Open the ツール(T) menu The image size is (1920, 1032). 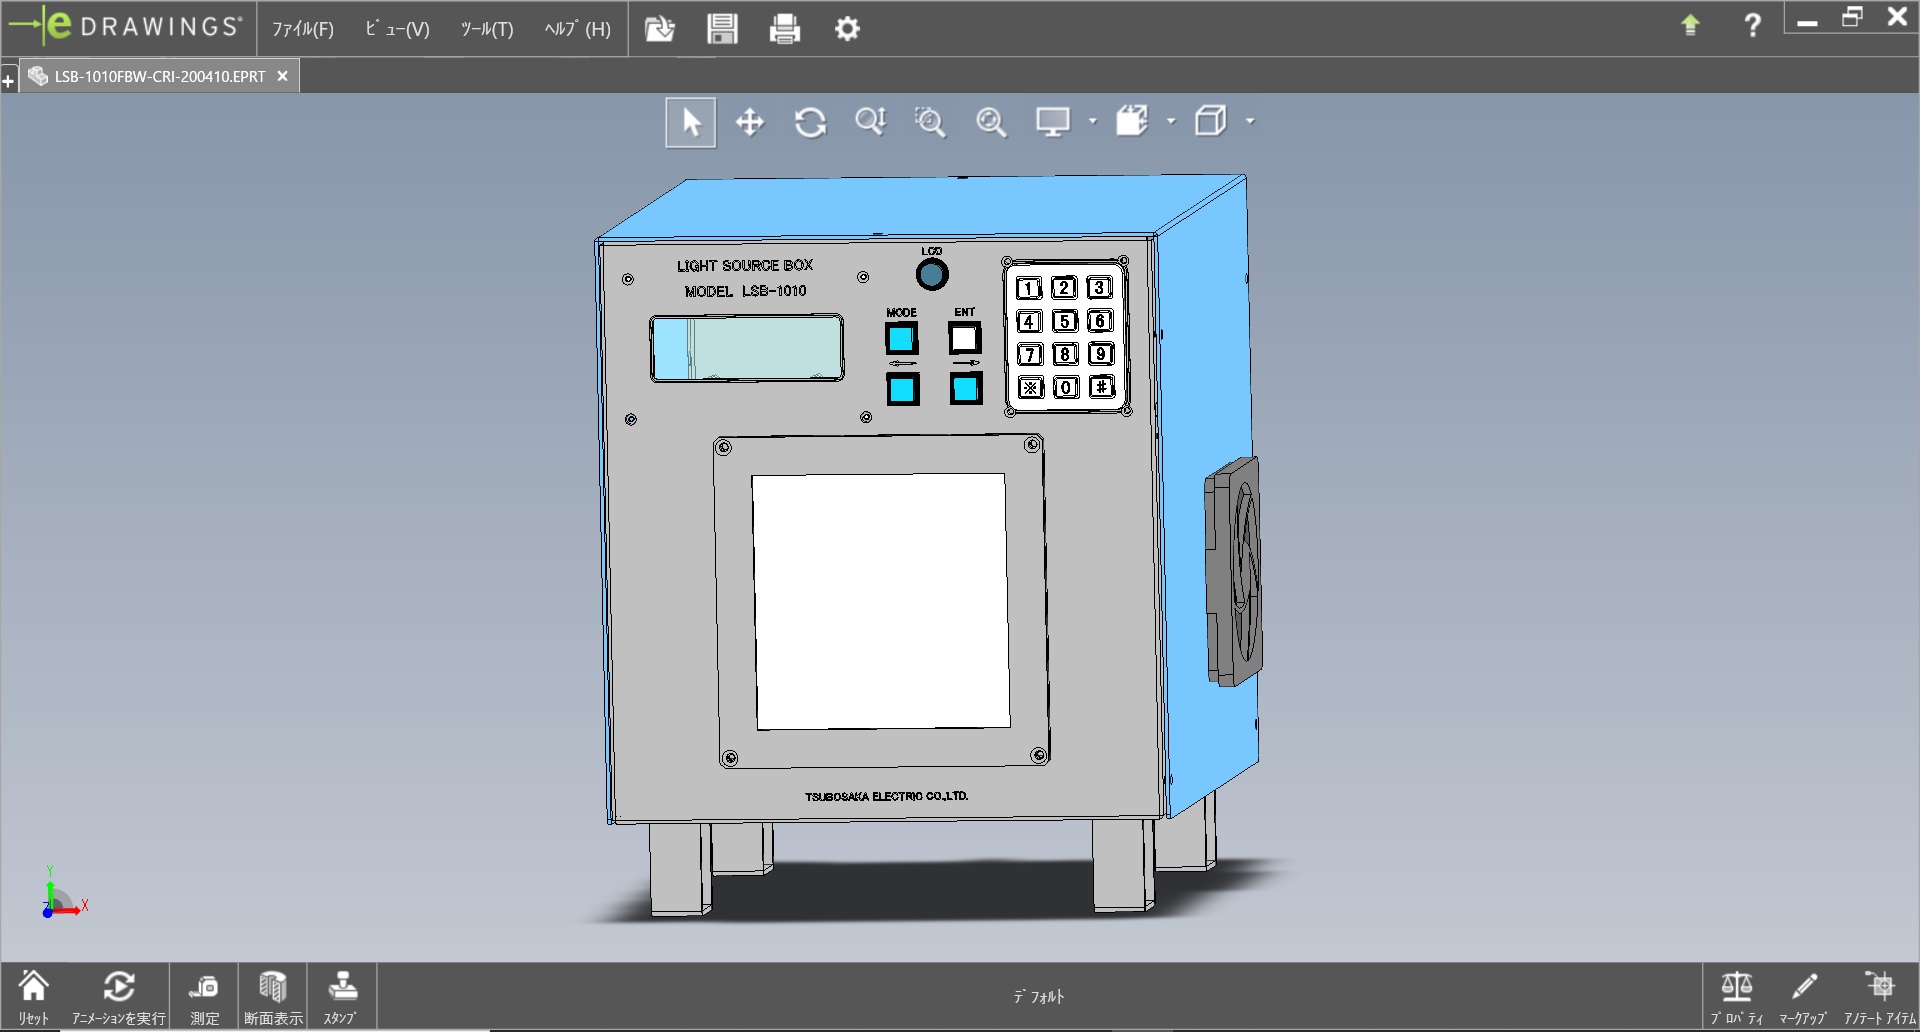486,29
